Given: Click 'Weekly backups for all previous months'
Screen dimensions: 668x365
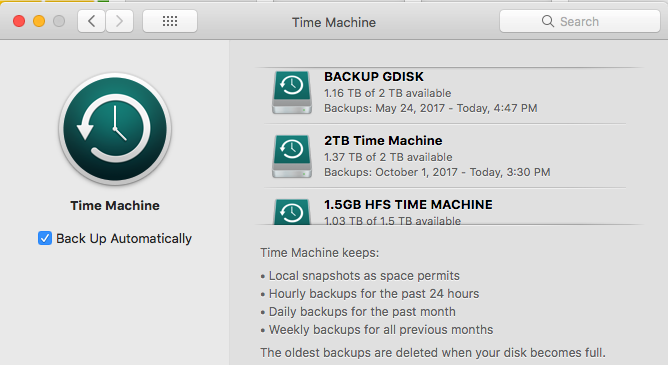Looking at the screenshot, I should pos(381,330).
